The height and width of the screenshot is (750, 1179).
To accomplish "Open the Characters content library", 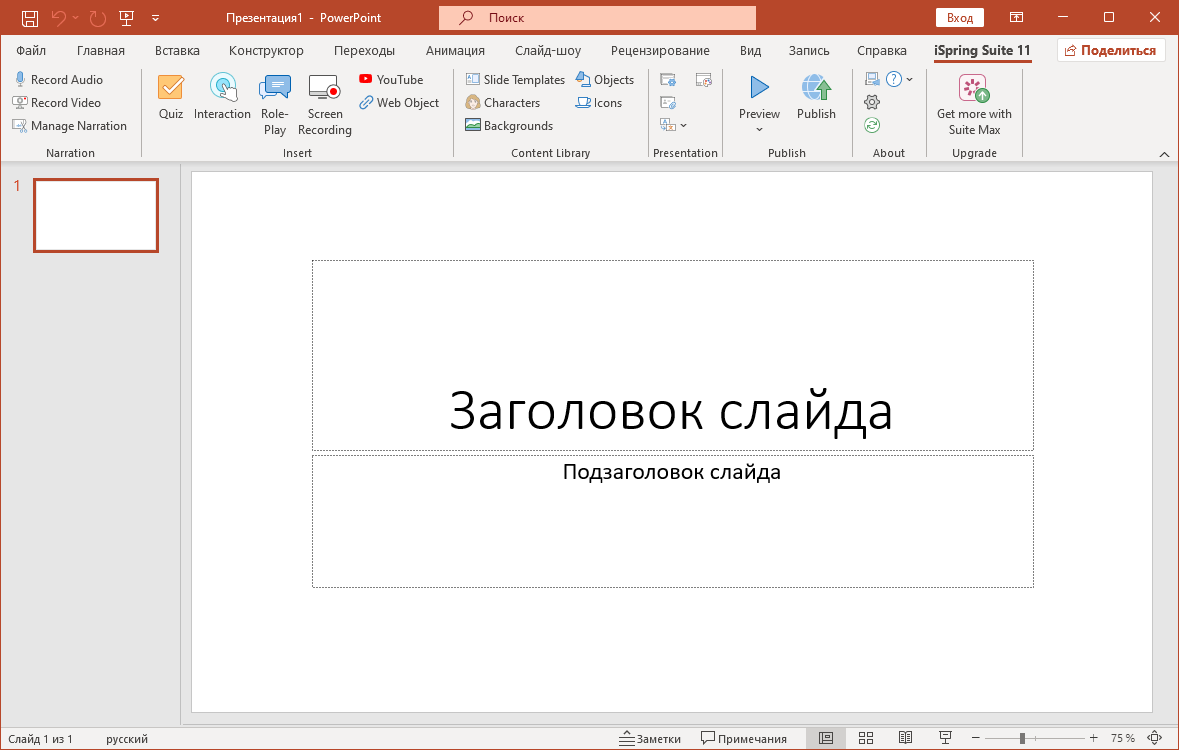I will click(503, 102).
